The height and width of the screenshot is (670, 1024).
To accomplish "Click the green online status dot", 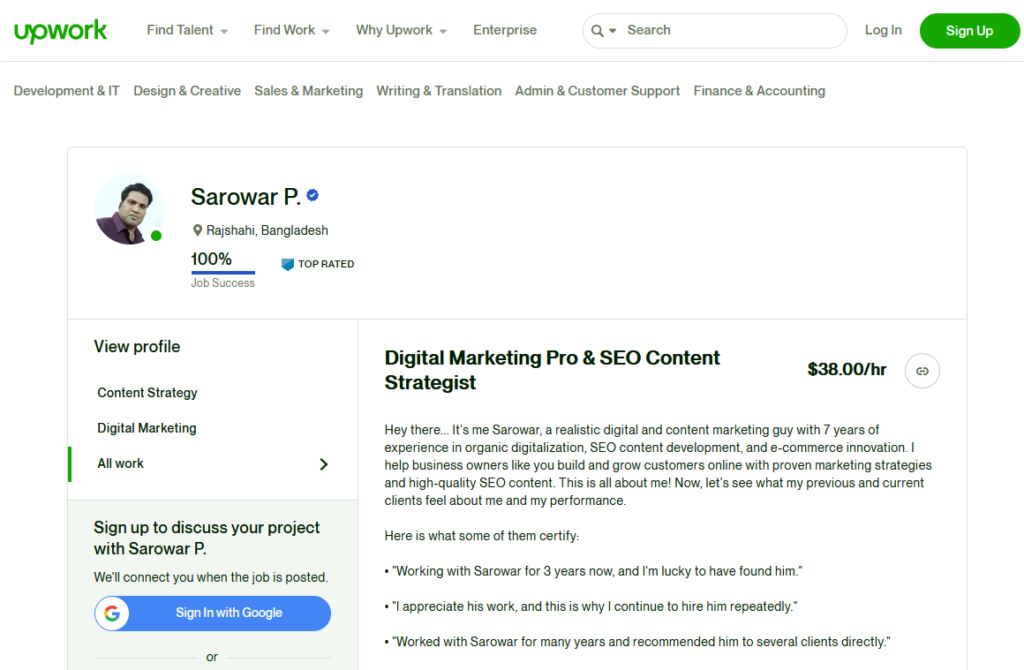I will tap(156, 236).
